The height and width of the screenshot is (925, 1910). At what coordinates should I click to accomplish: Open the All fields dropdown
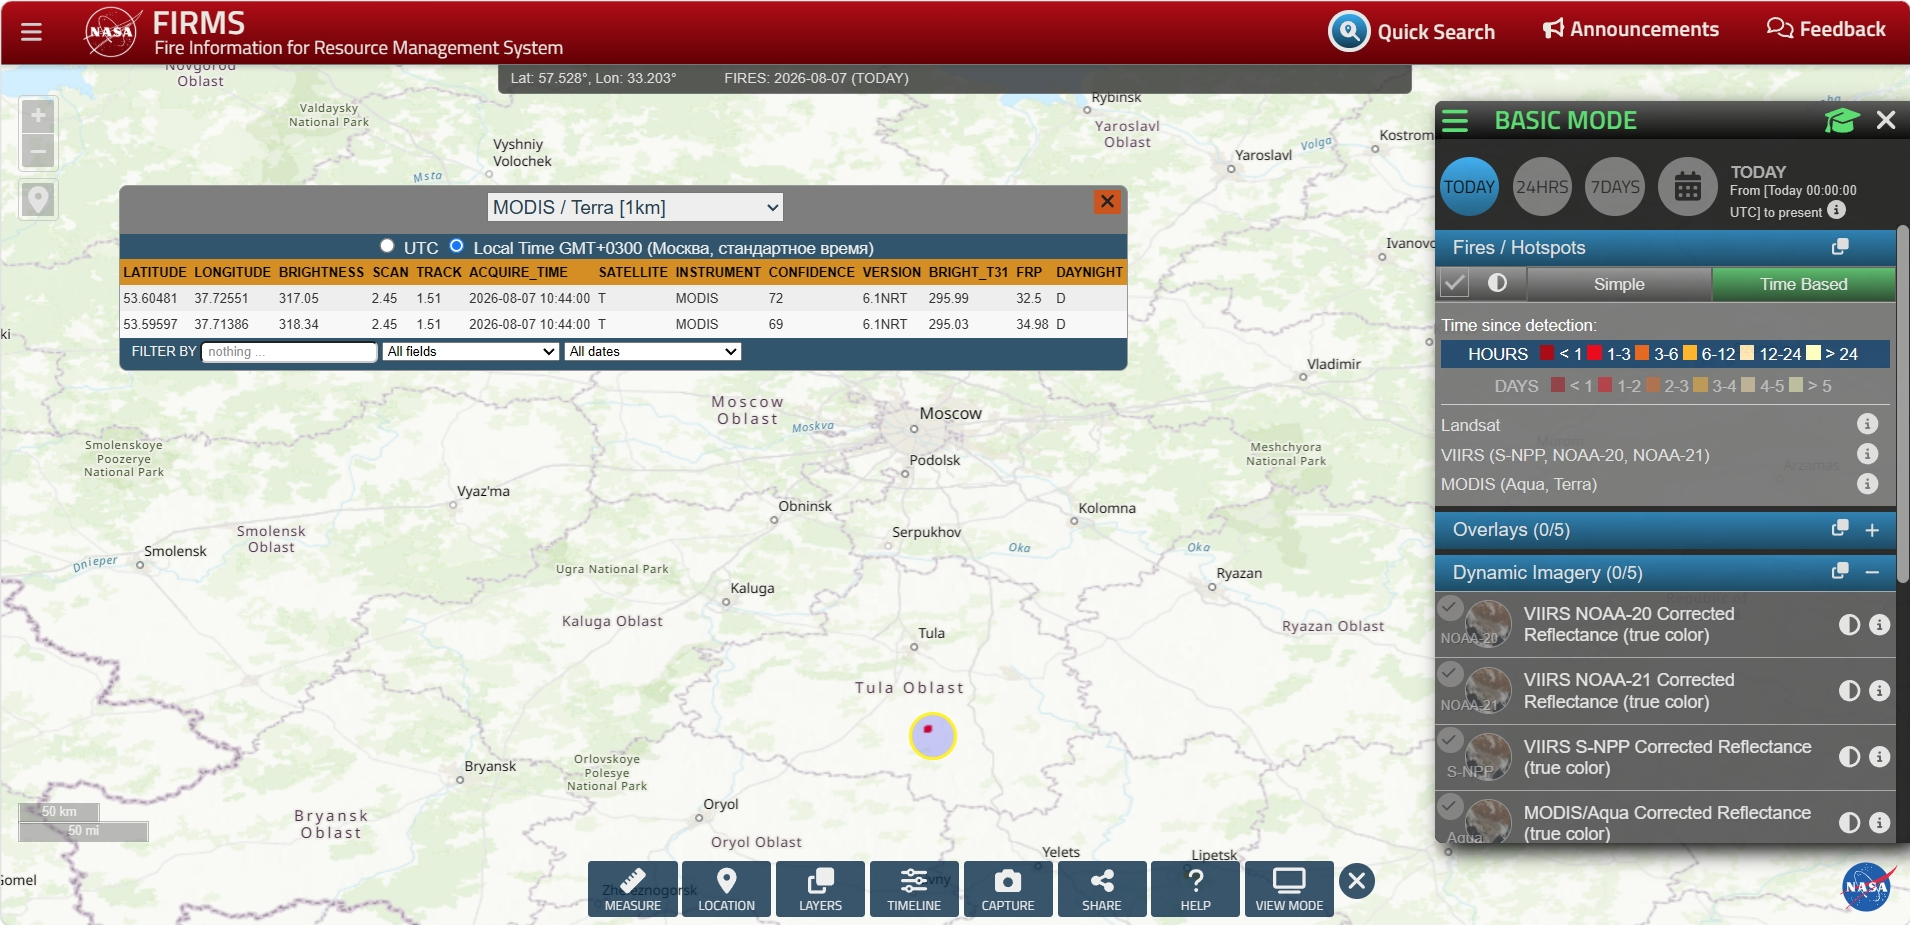coord(470,352)
